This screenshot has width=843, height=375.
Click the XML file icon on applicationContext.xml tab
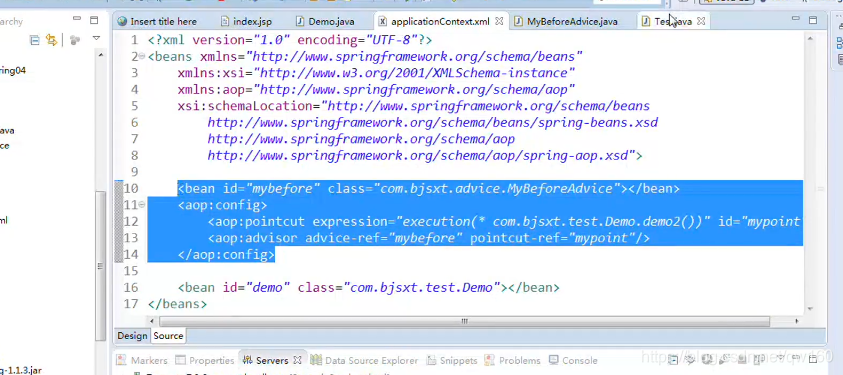click(383, 21)
